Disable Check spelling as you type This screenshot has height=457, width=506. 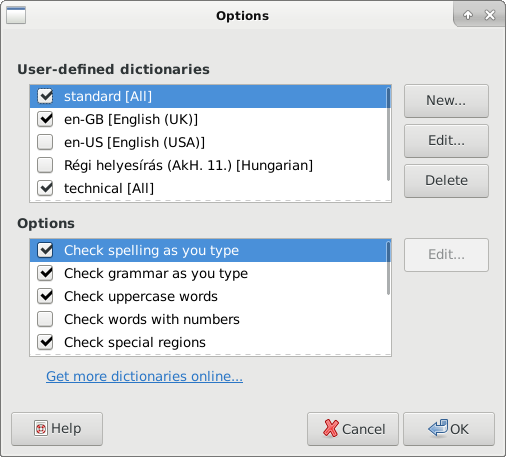pyautogui.click(x=45, y=250)
